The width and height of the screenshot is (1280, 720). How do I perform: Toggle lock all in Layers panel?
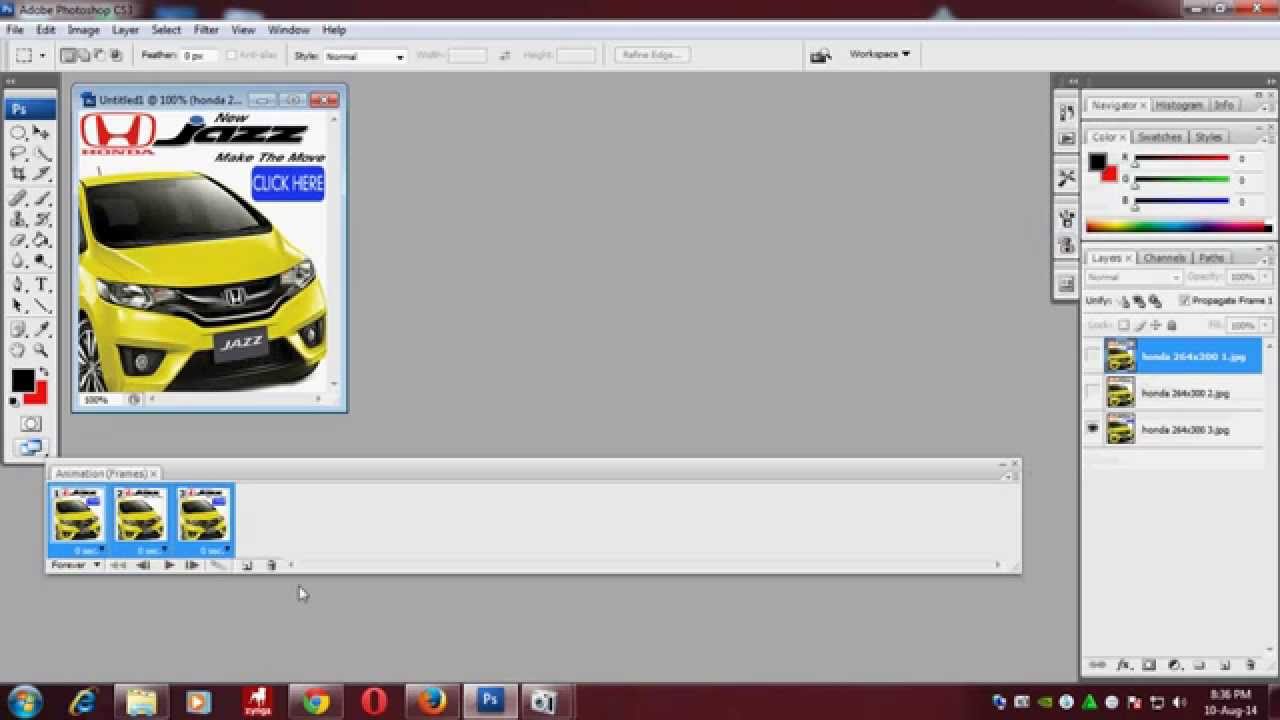click(x=1172, y=325)
